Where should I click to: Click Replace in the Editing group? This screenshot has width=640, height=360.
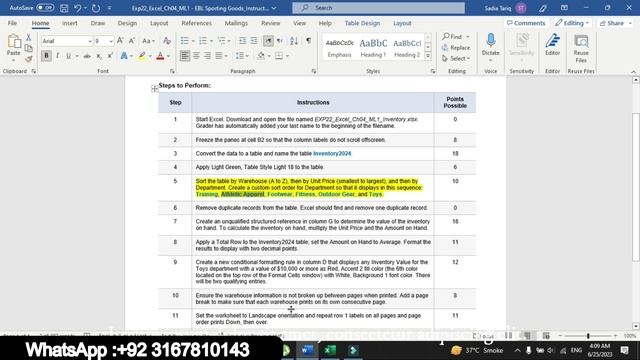click(x=456, y=48)
